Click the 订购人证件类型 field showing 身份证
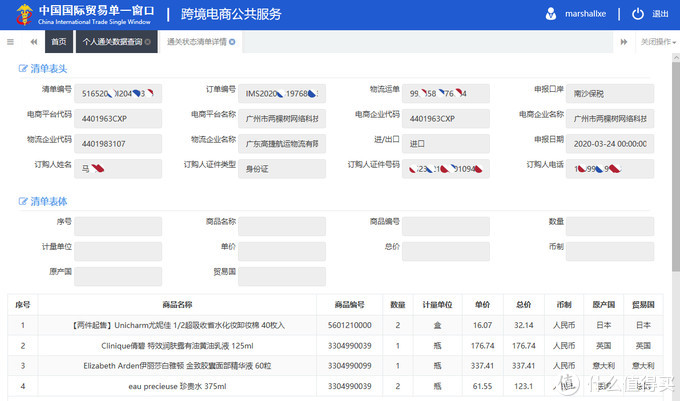Screen dimensions: 680x401 [x=282, y=169]
